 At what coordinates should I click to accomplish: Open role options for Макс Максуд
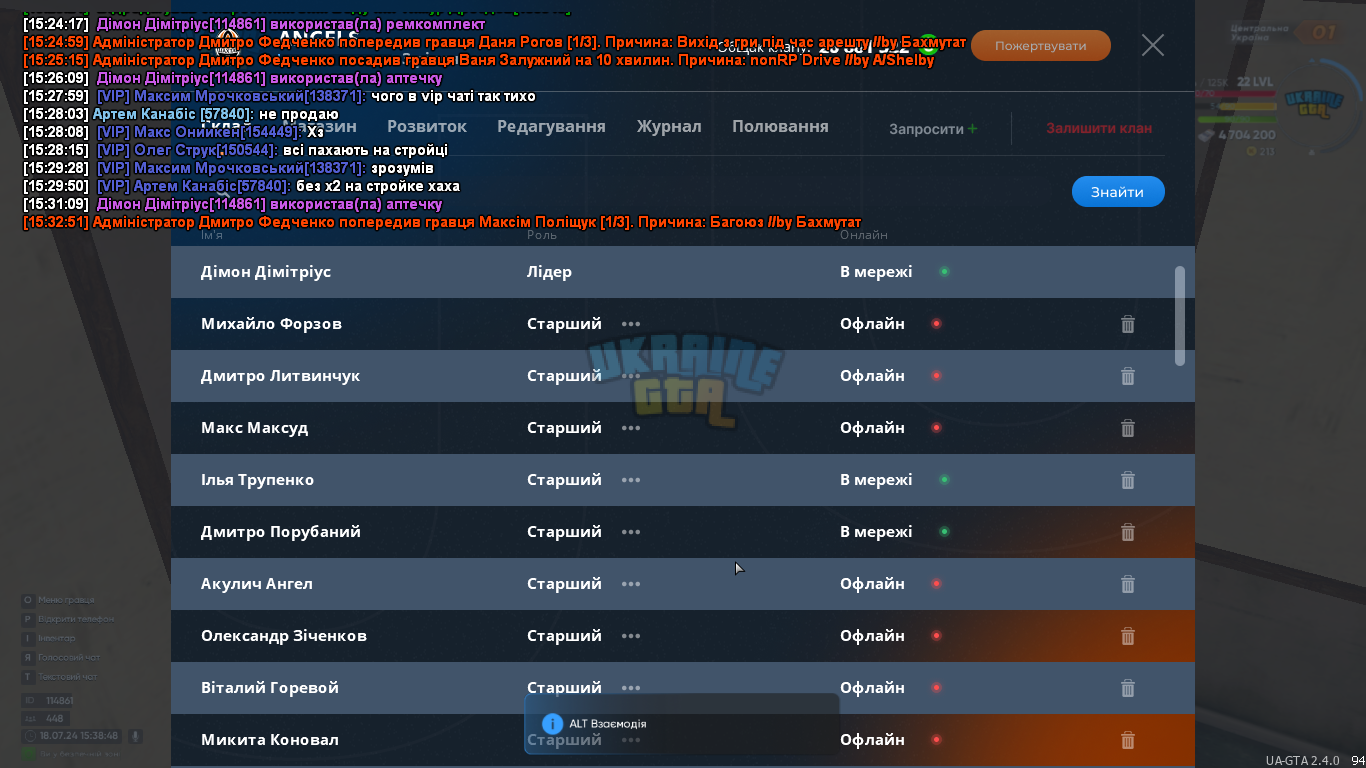tap(631, 428)
